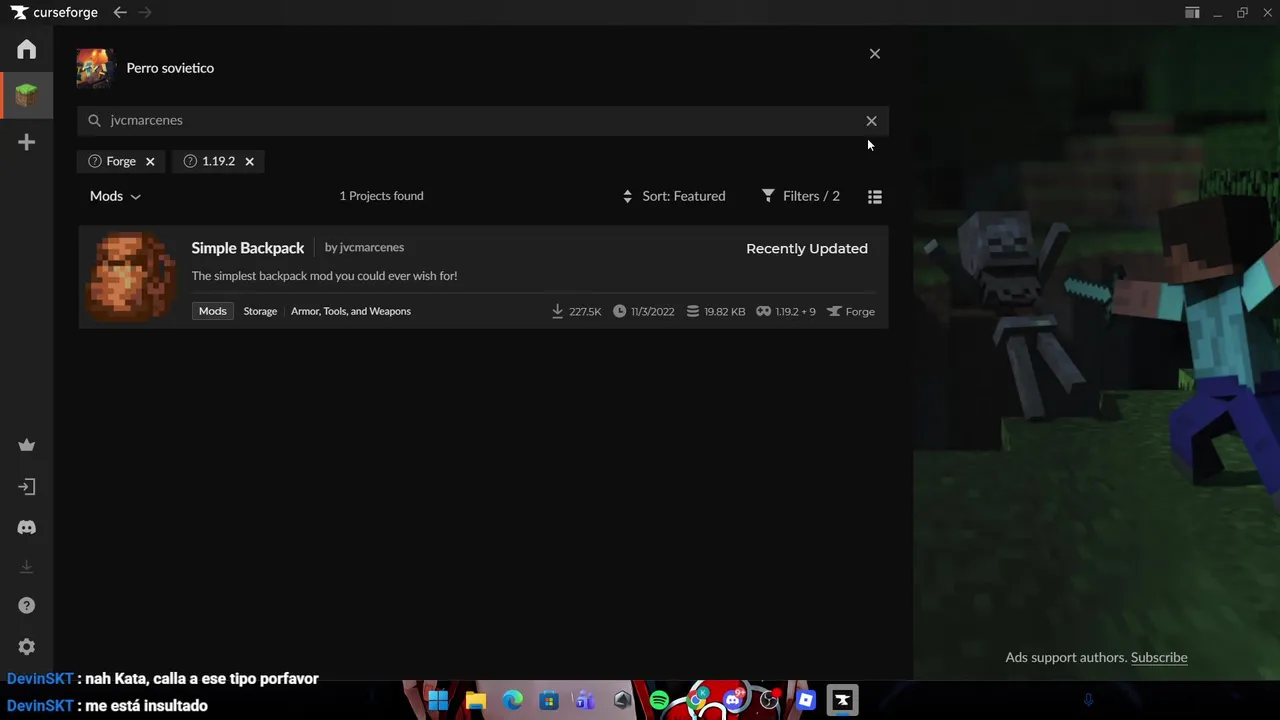Image resolution: width=1280 pixels, height=720 pixels.
Task: Click the search field with jvcmarcenes
Action: click(x=483, y=120)
